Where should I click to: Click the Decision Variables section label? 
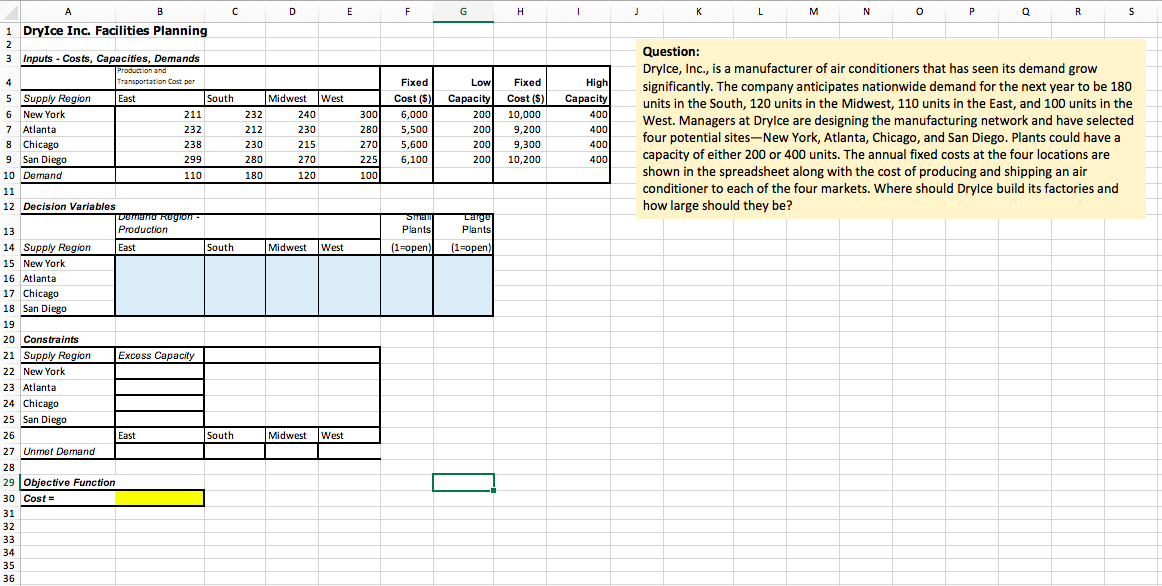pyautogui.click(x=70, y=207)
